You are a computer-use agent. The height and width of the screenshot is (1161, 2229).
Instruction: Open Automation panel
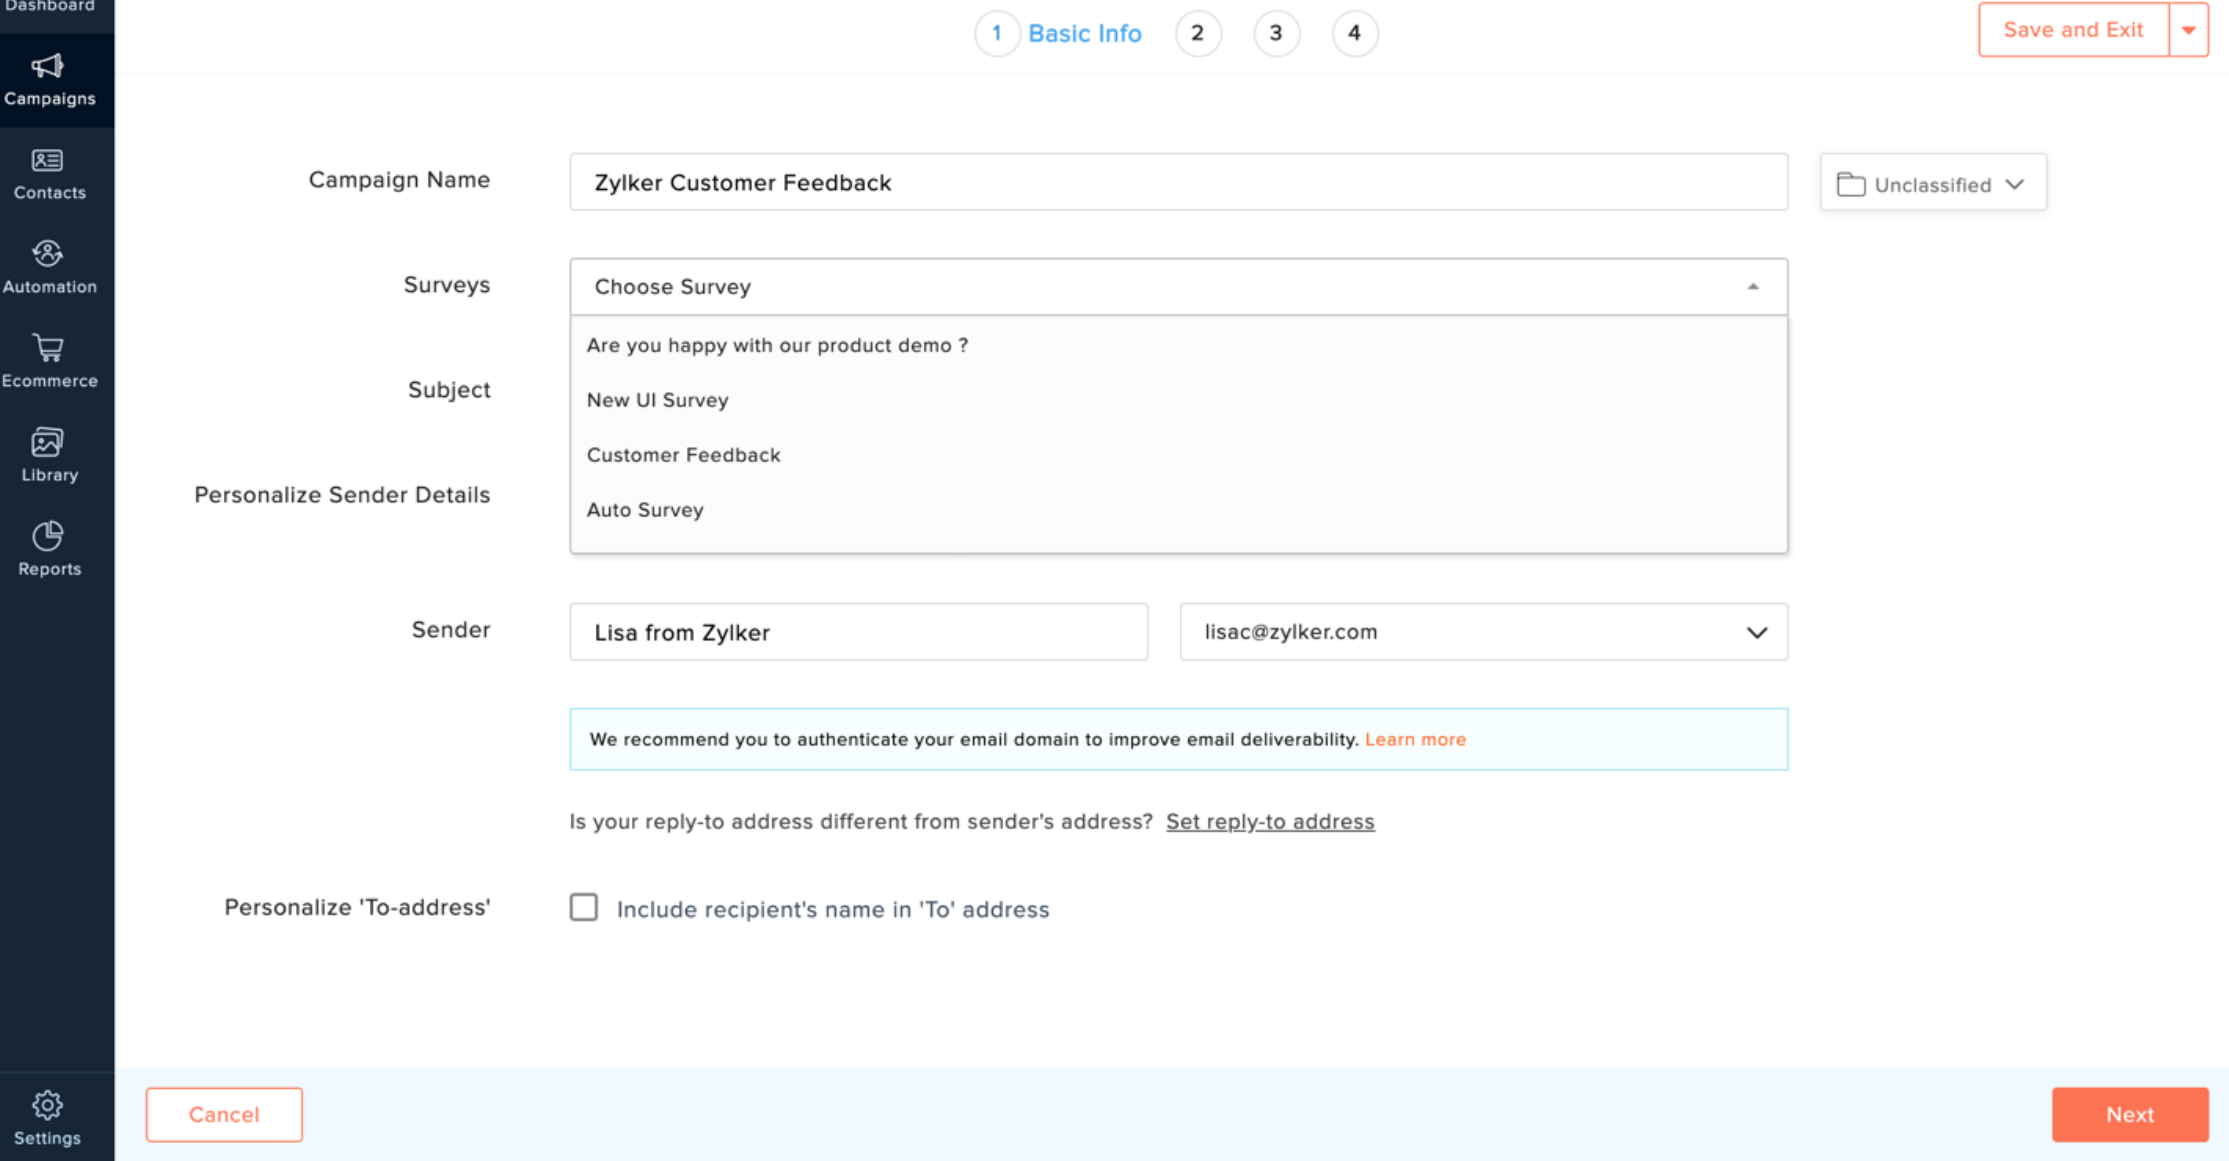tap(49, 265)
